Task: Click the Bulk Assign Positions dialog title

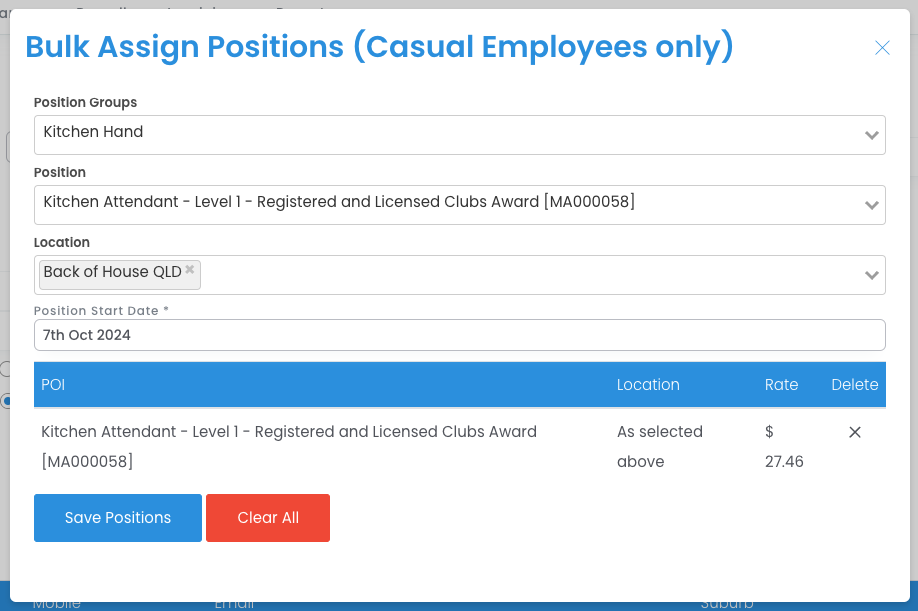Action: pyautogui.click(x=379, y=47)
